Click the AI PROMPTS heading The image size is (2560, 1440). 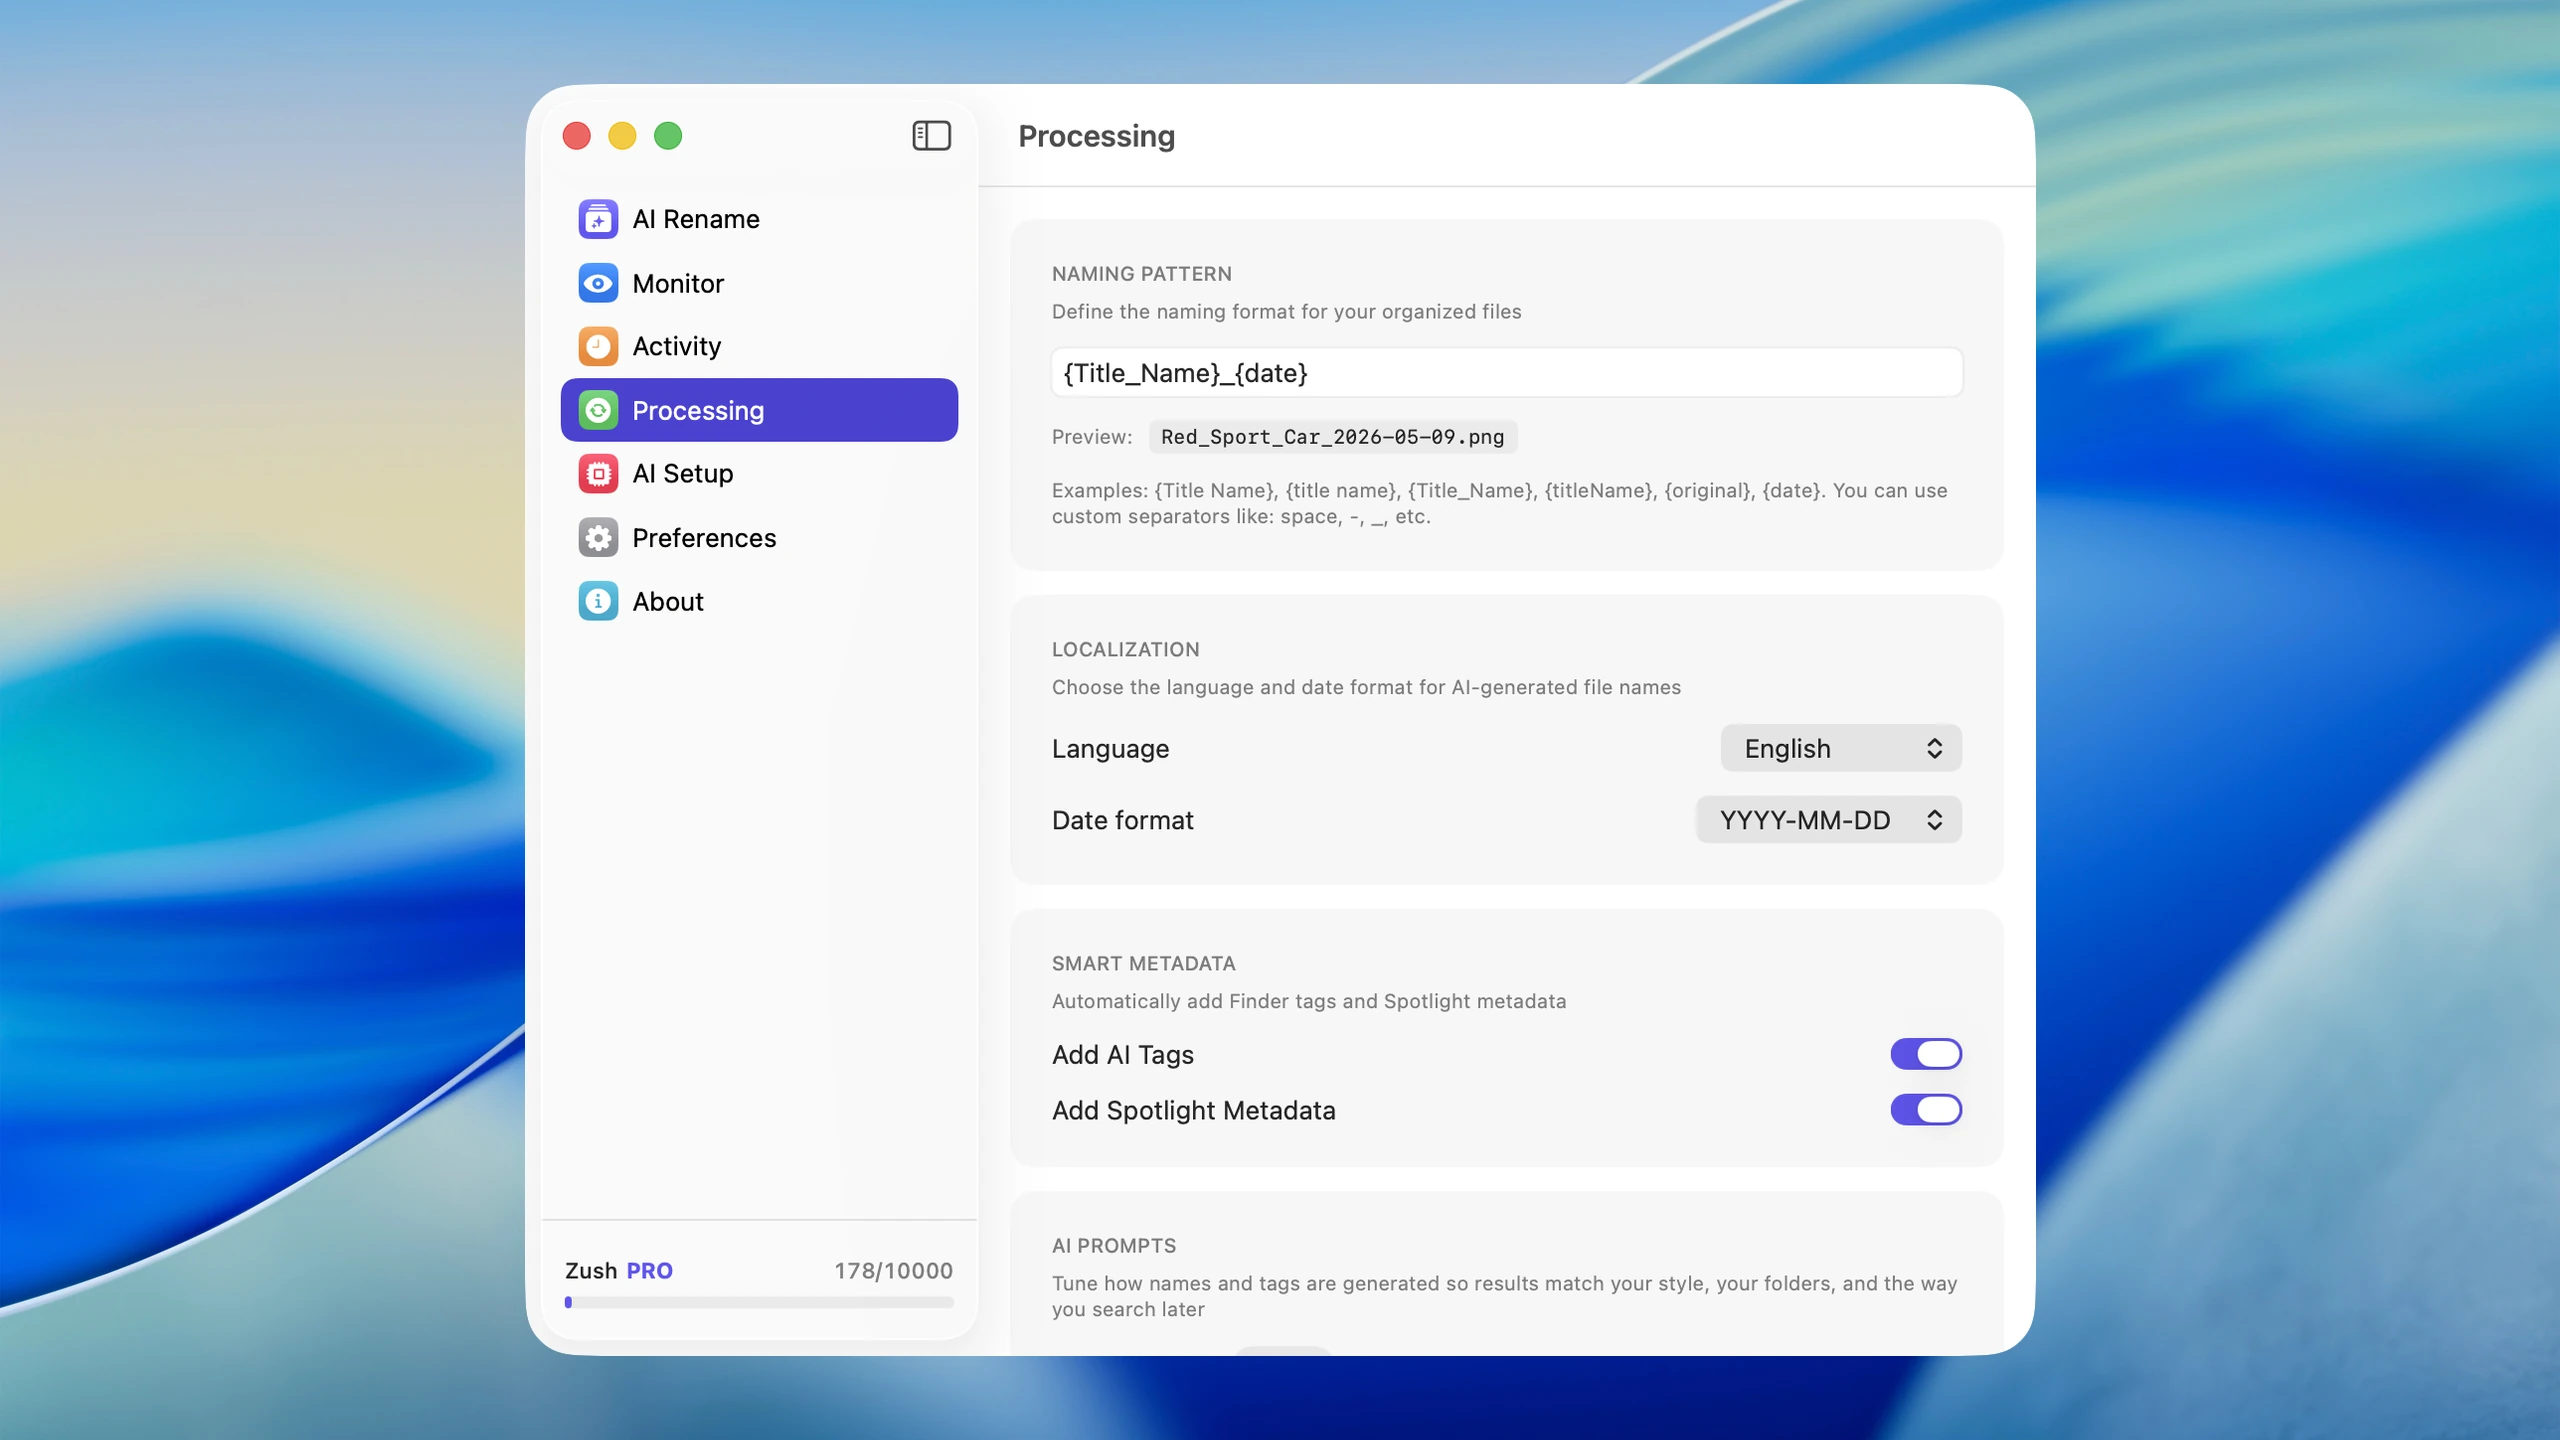(x=1113, y=1246)
